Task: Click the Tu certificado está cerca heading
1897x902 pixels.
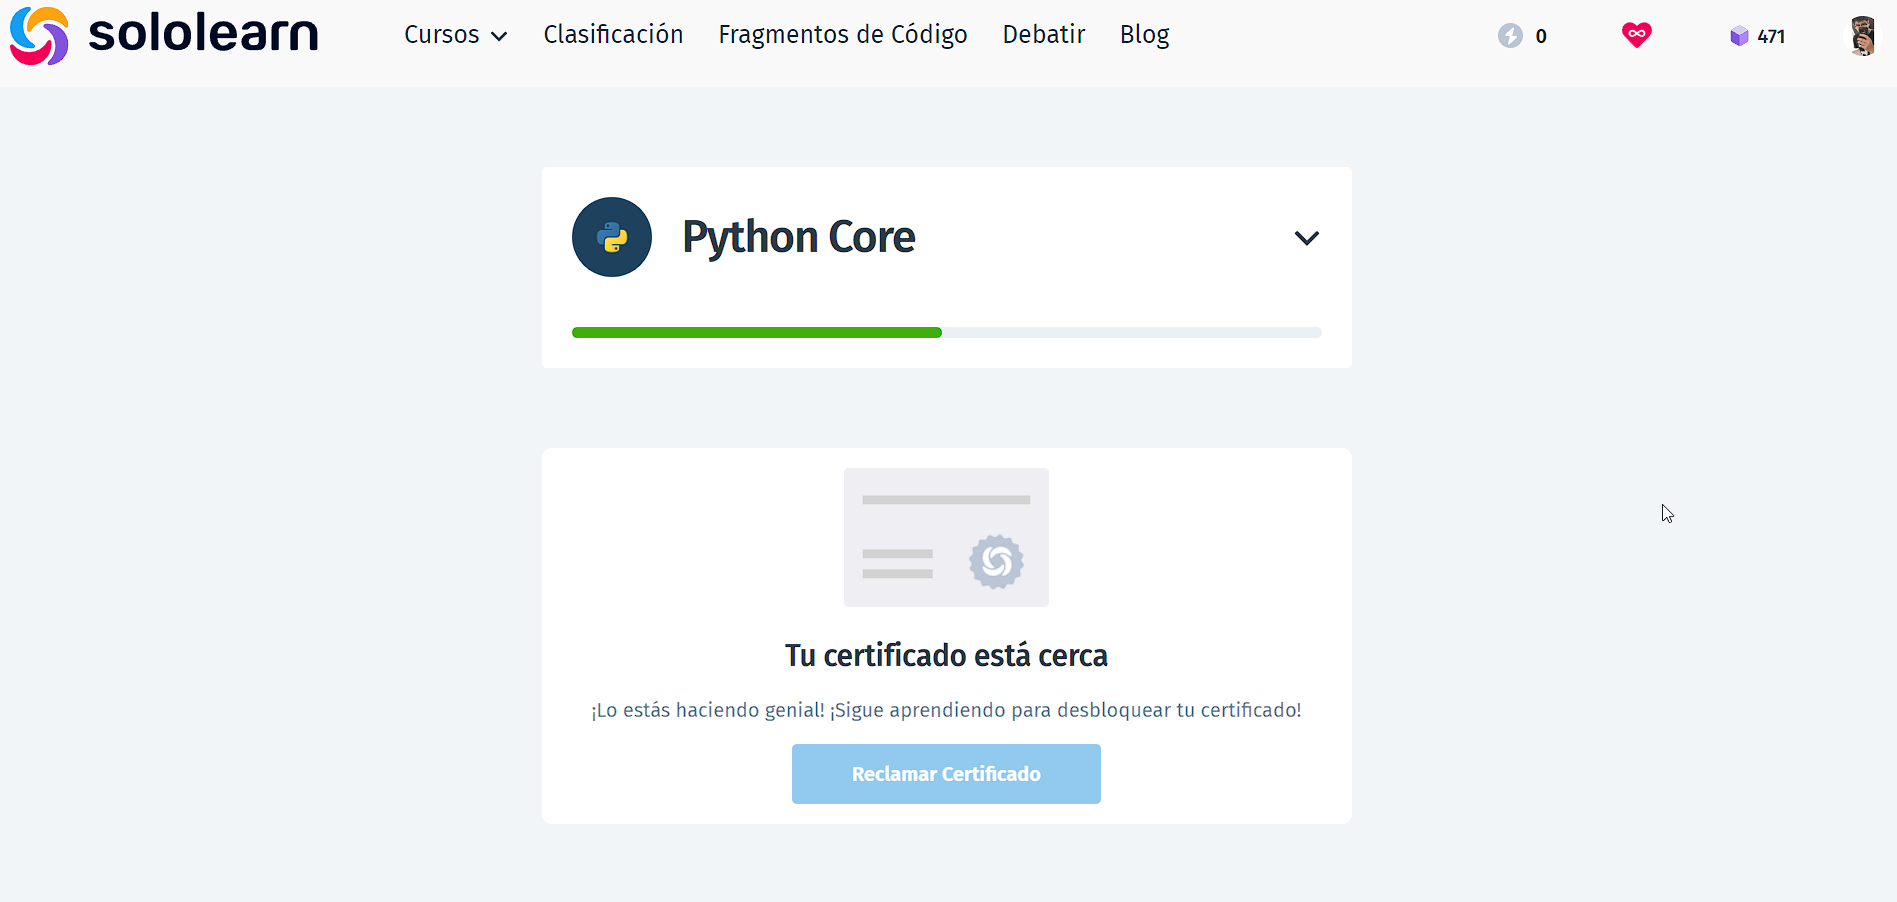Action: tap(946, 655)
